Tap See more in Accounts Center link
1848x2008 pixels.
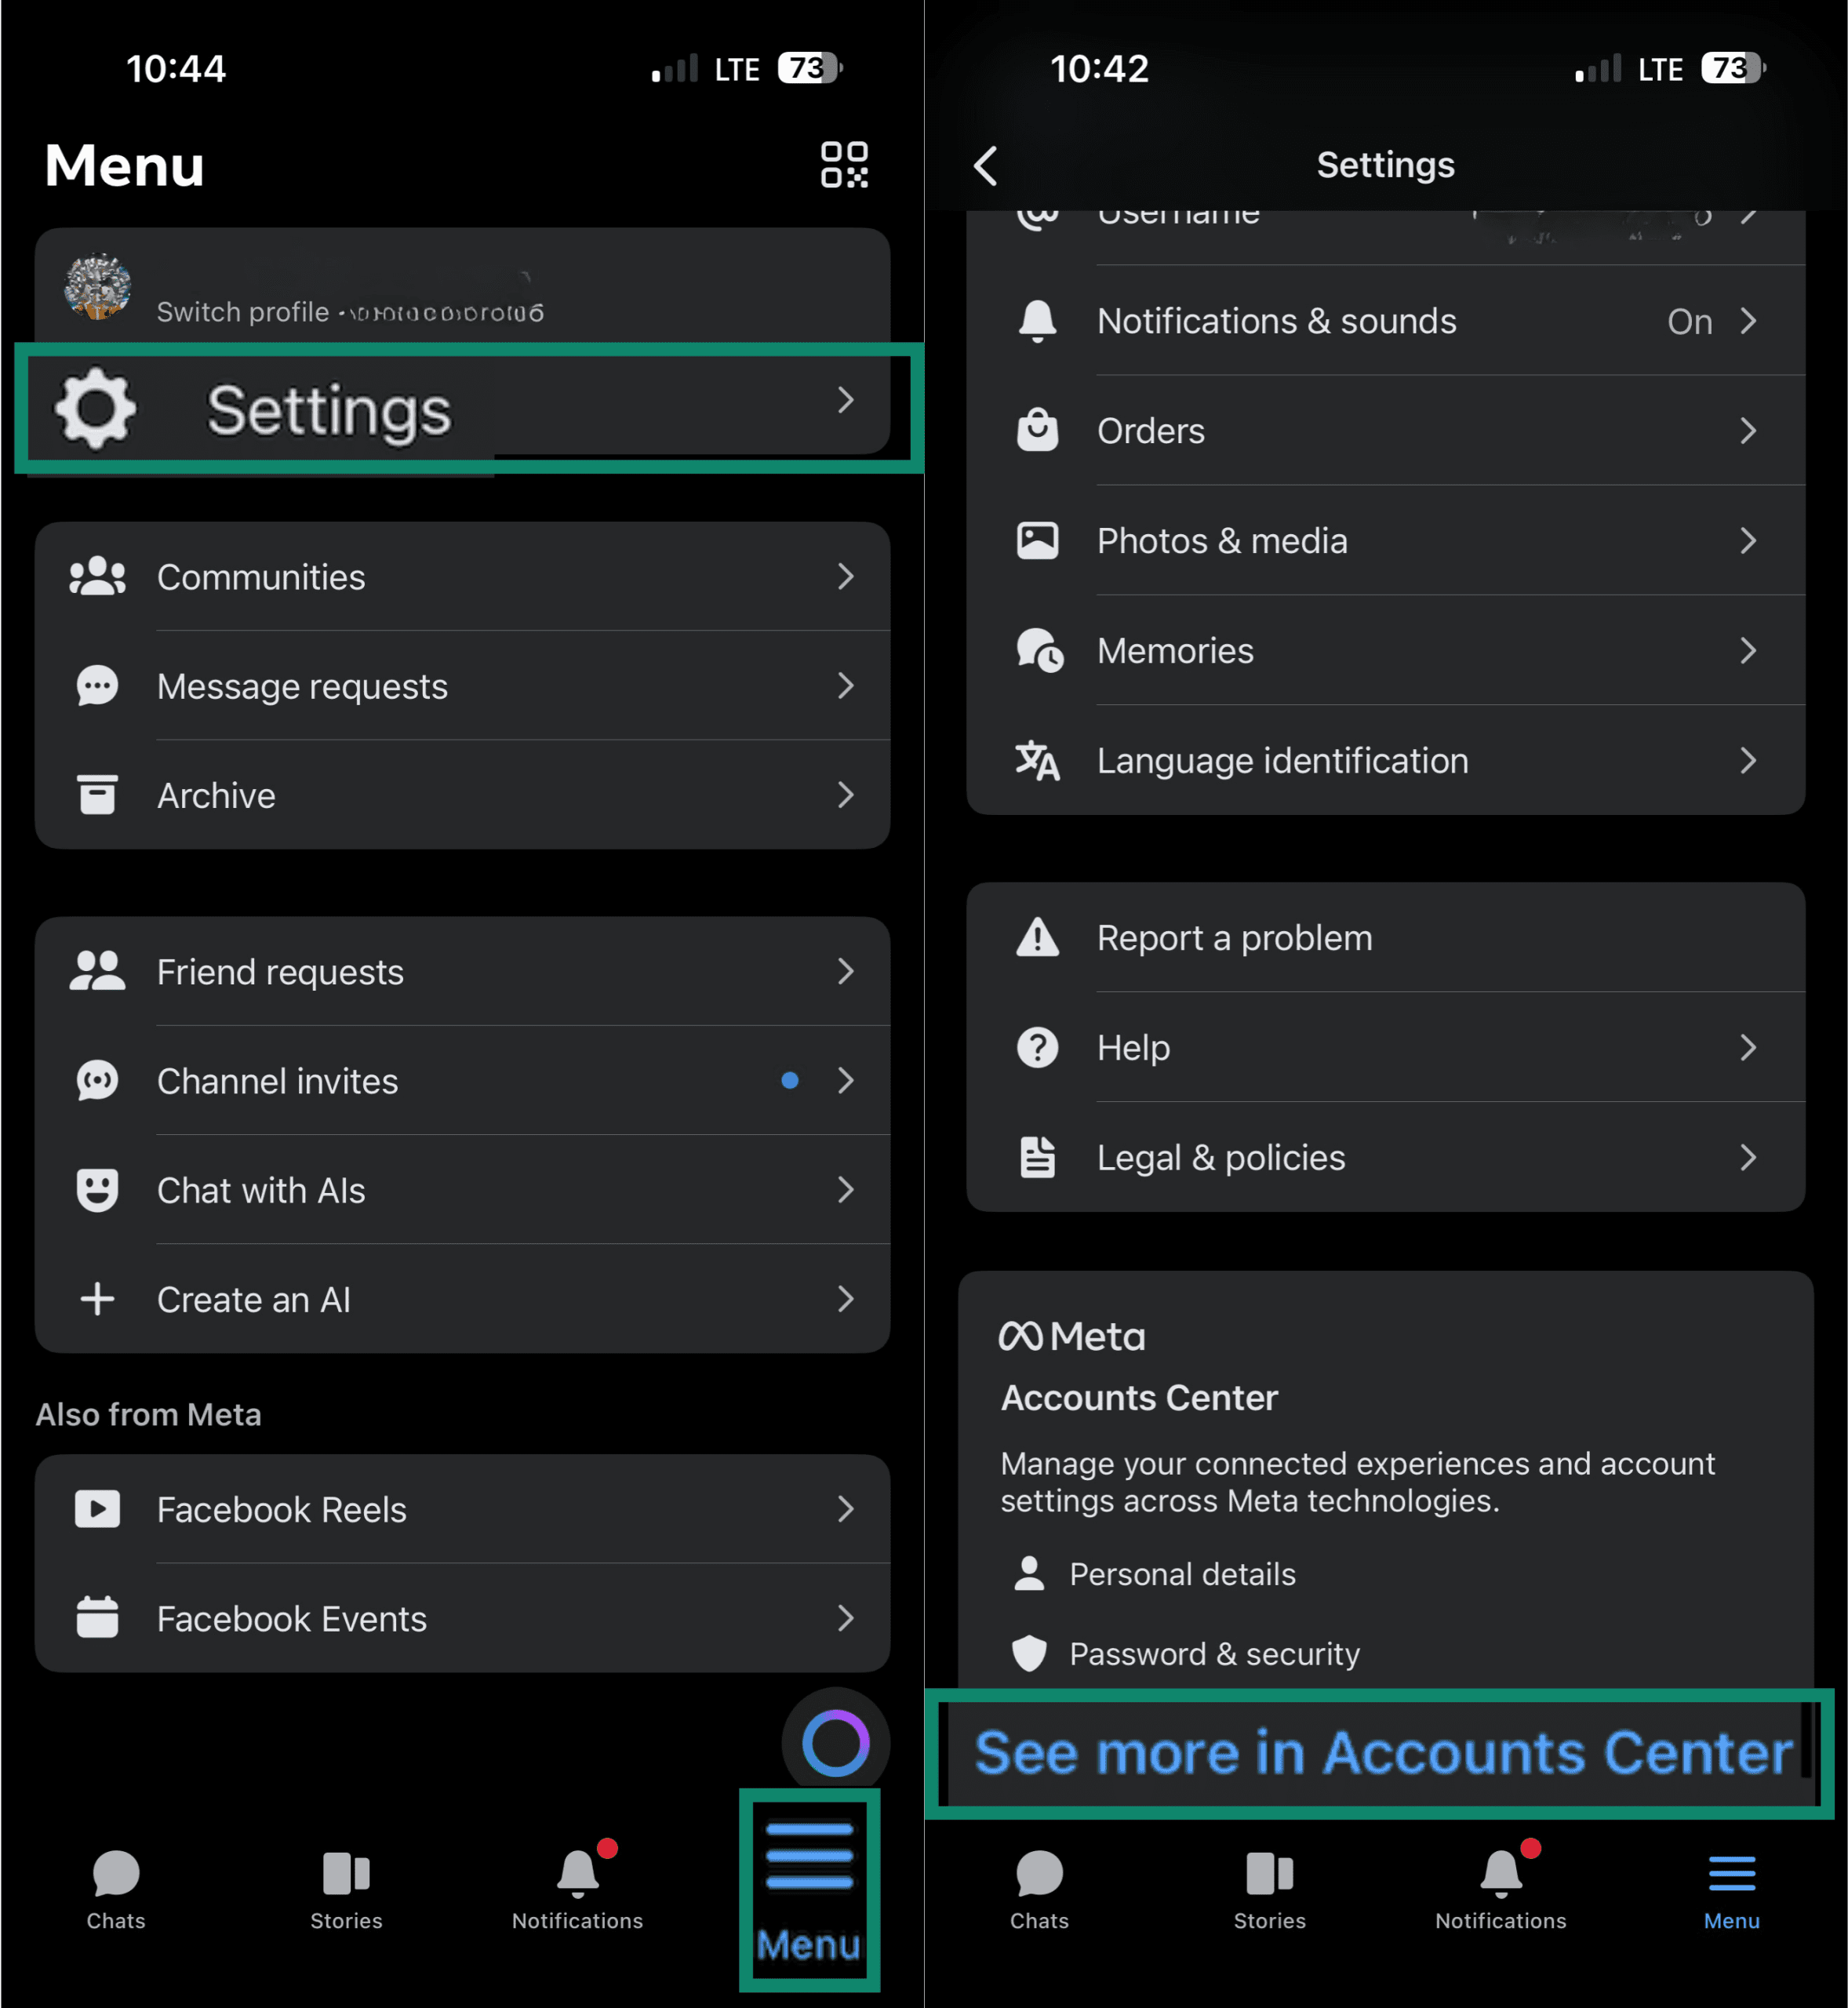coord(1382,1752)
